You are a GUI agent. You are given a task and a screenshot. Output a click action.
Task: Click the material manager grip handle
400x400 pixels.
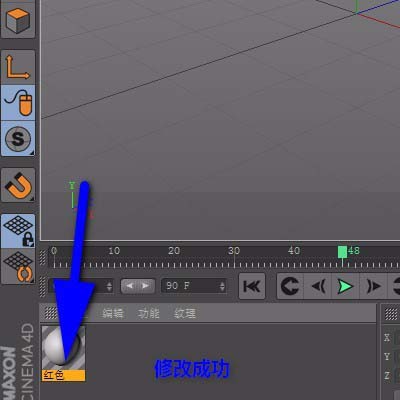tap(51, 313)
